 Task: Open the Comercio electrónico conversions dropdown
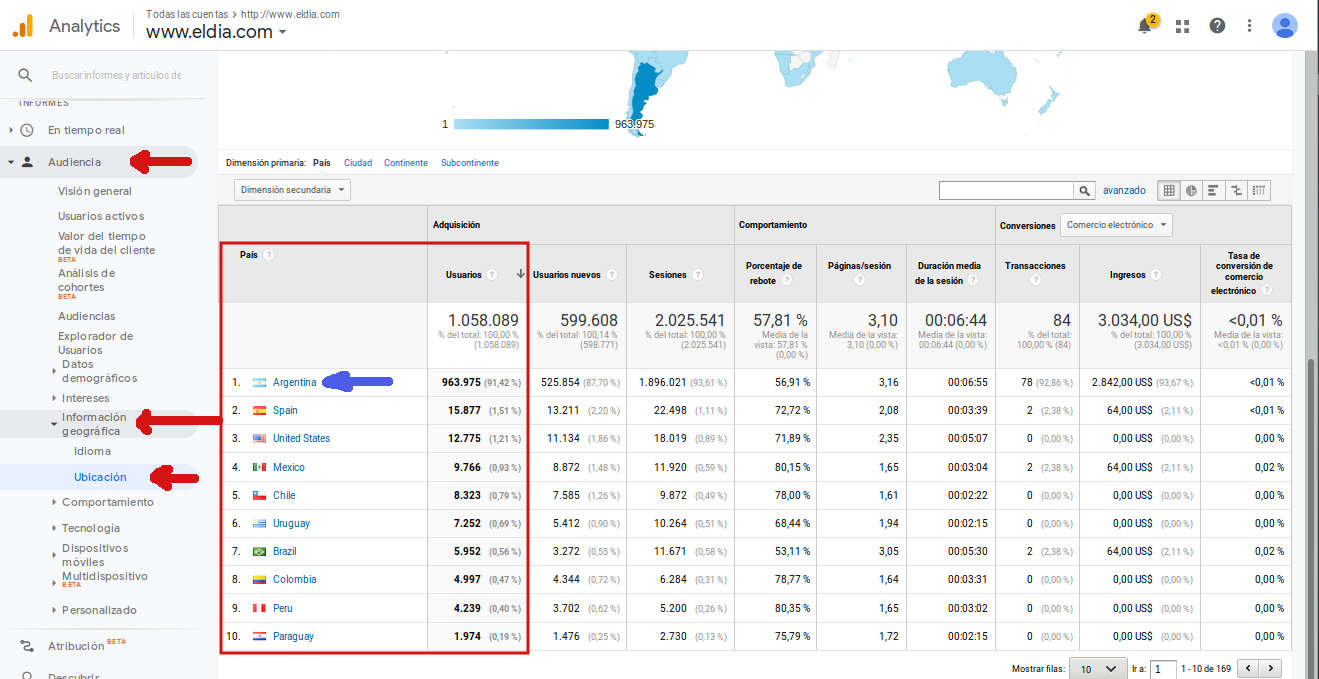[x=1116, y=225]
